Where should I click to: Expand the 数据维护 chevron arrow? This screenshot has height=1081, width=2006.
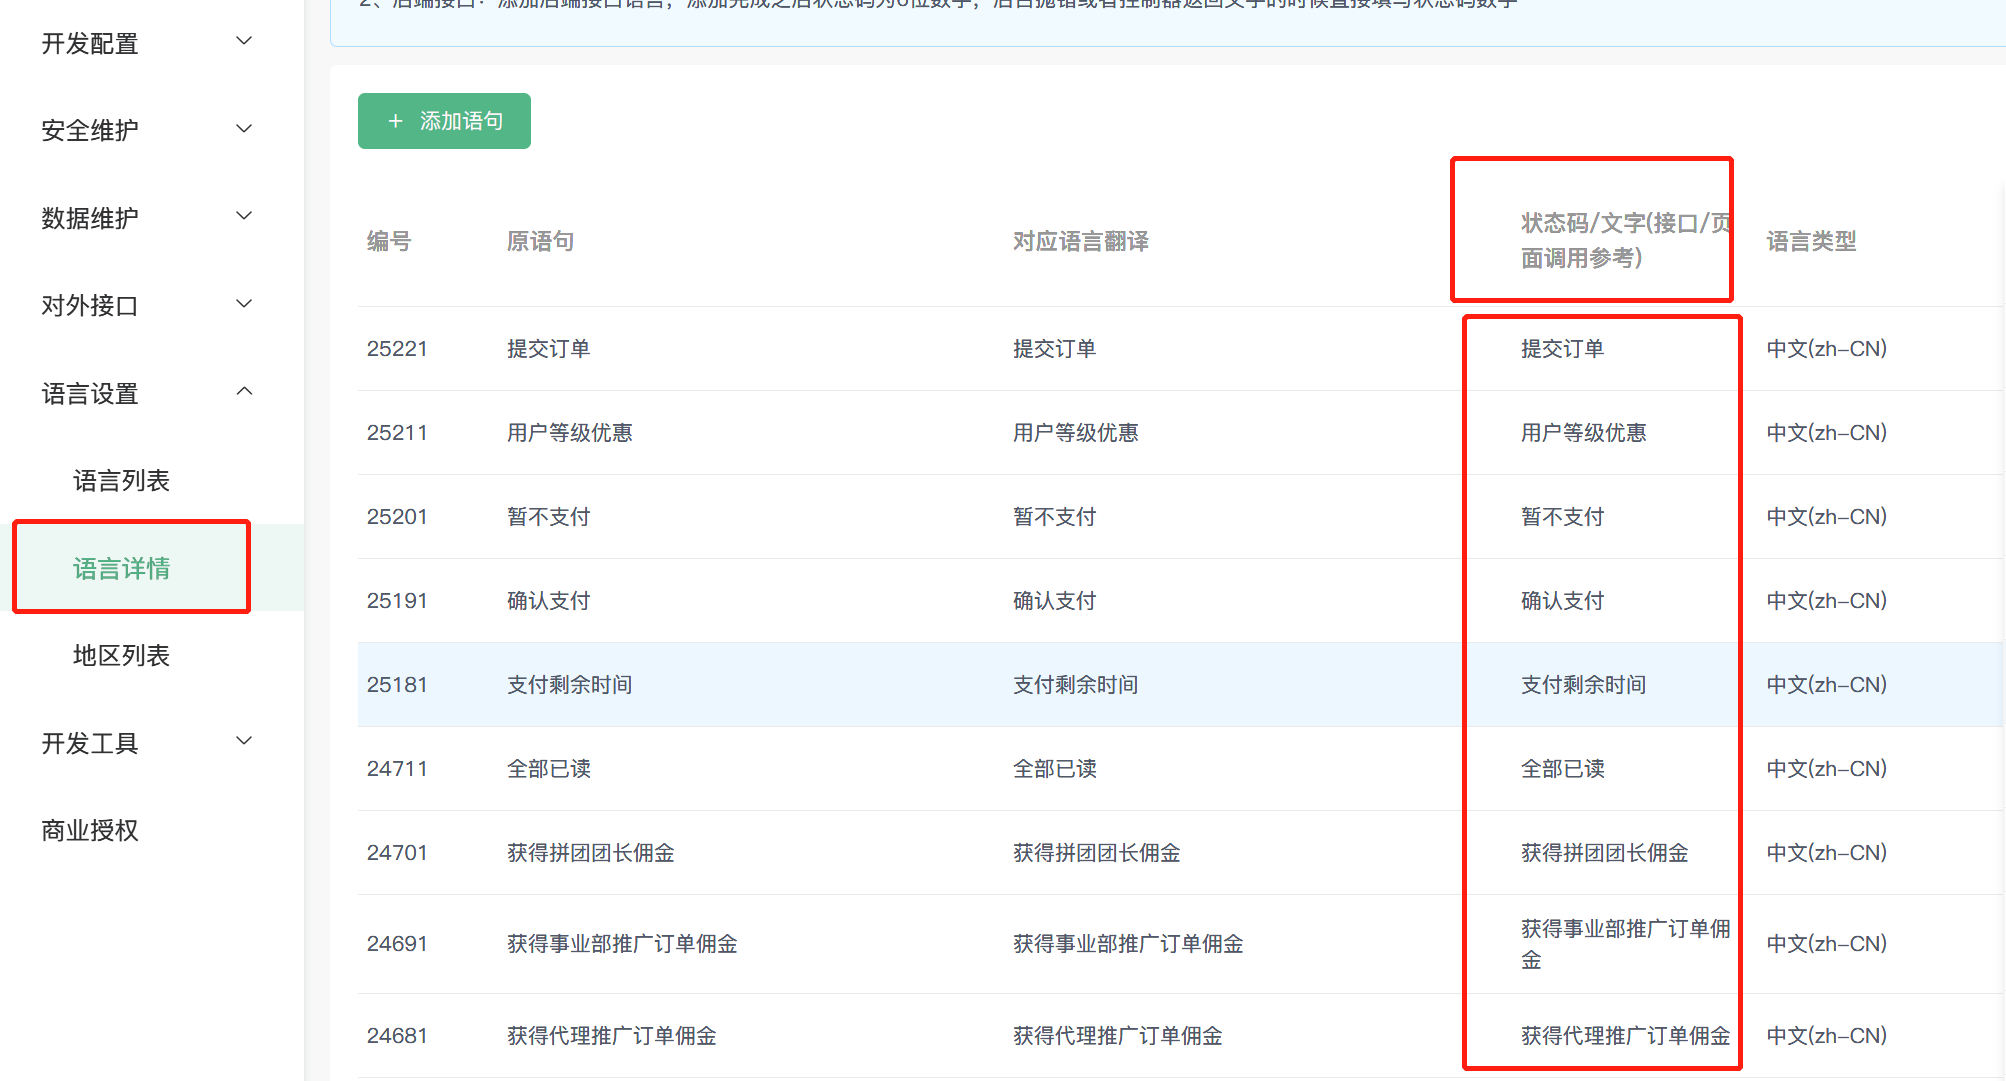tap(244, 216)
